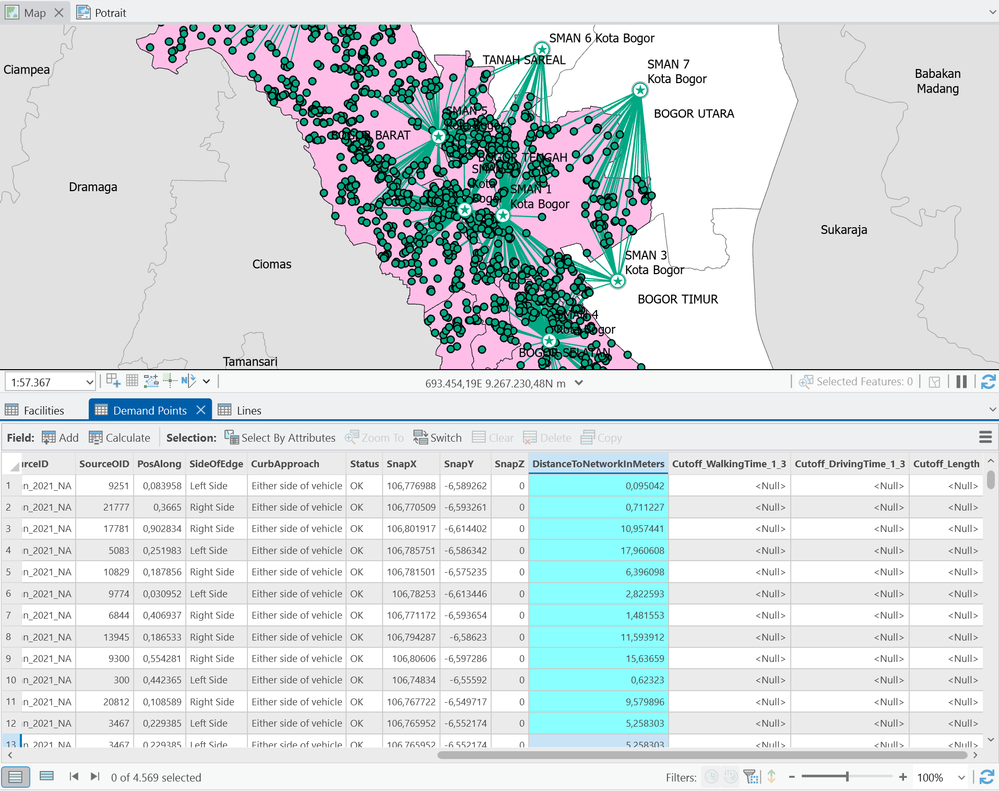Switch the table selection
Screen dimensions: 999x791
(436, 438)
